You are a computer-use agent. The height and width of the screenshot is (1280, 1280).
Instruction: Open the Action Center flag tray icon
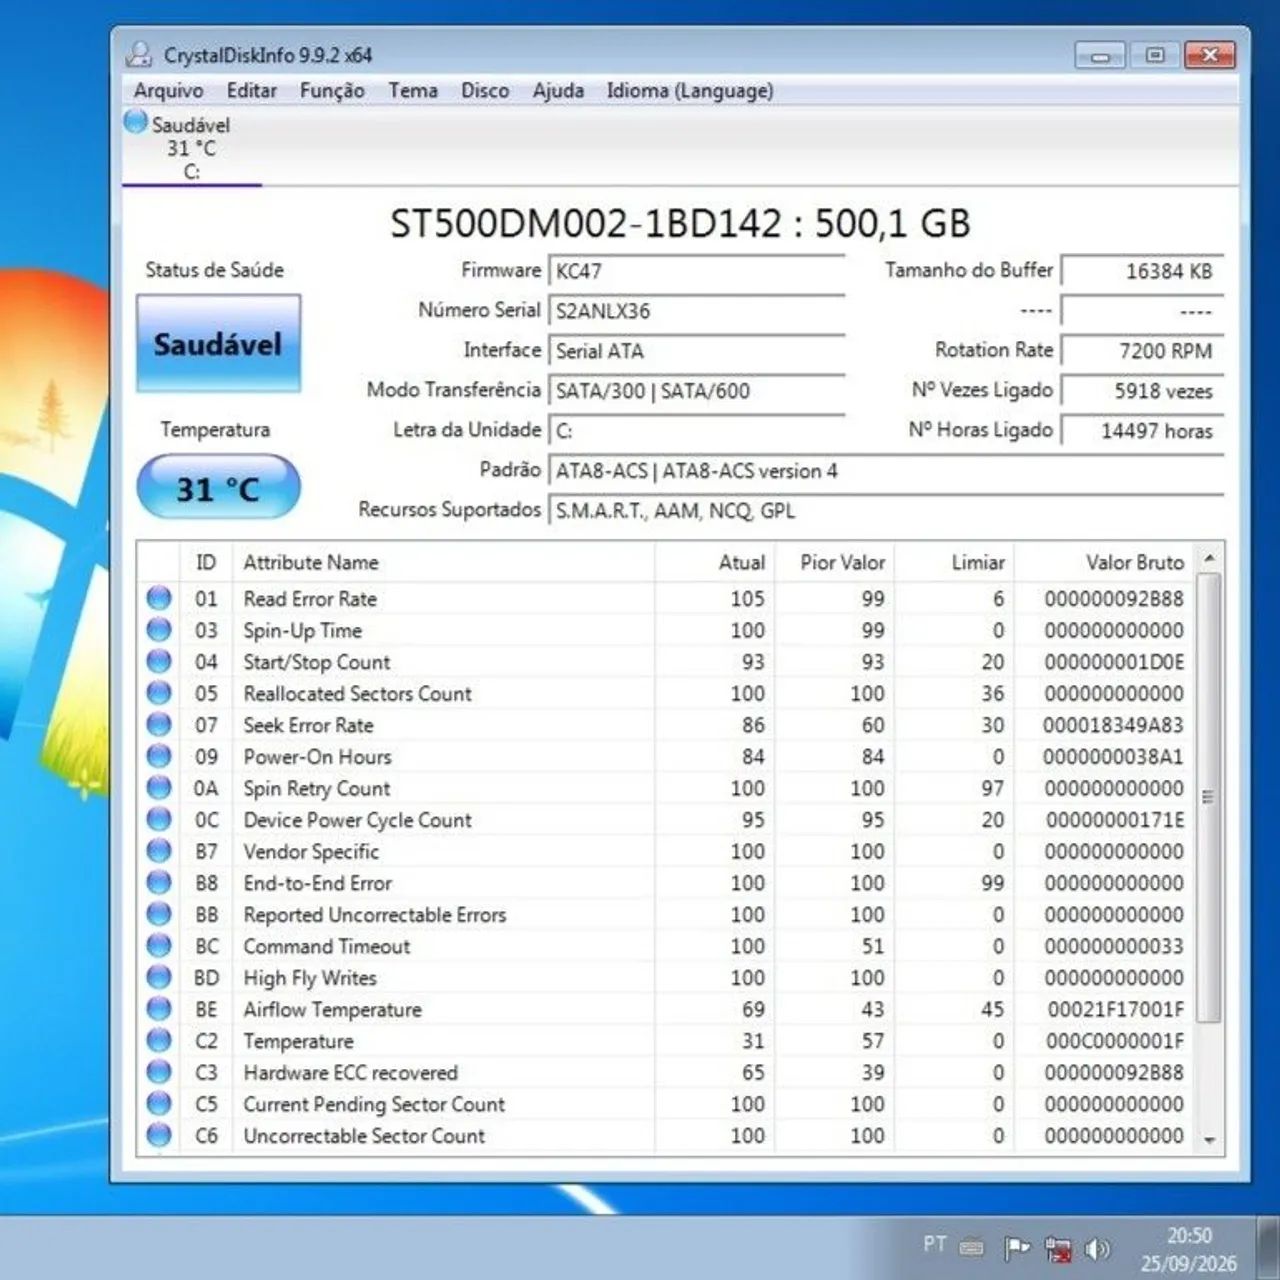[x=1016, y=1248]
